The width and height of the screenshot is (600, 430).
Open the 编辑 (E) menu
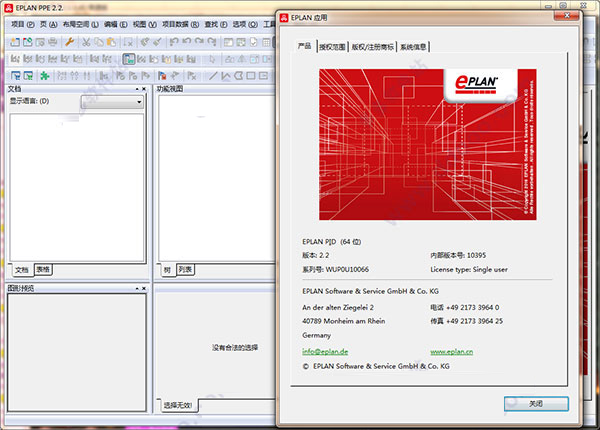[116, 24]
